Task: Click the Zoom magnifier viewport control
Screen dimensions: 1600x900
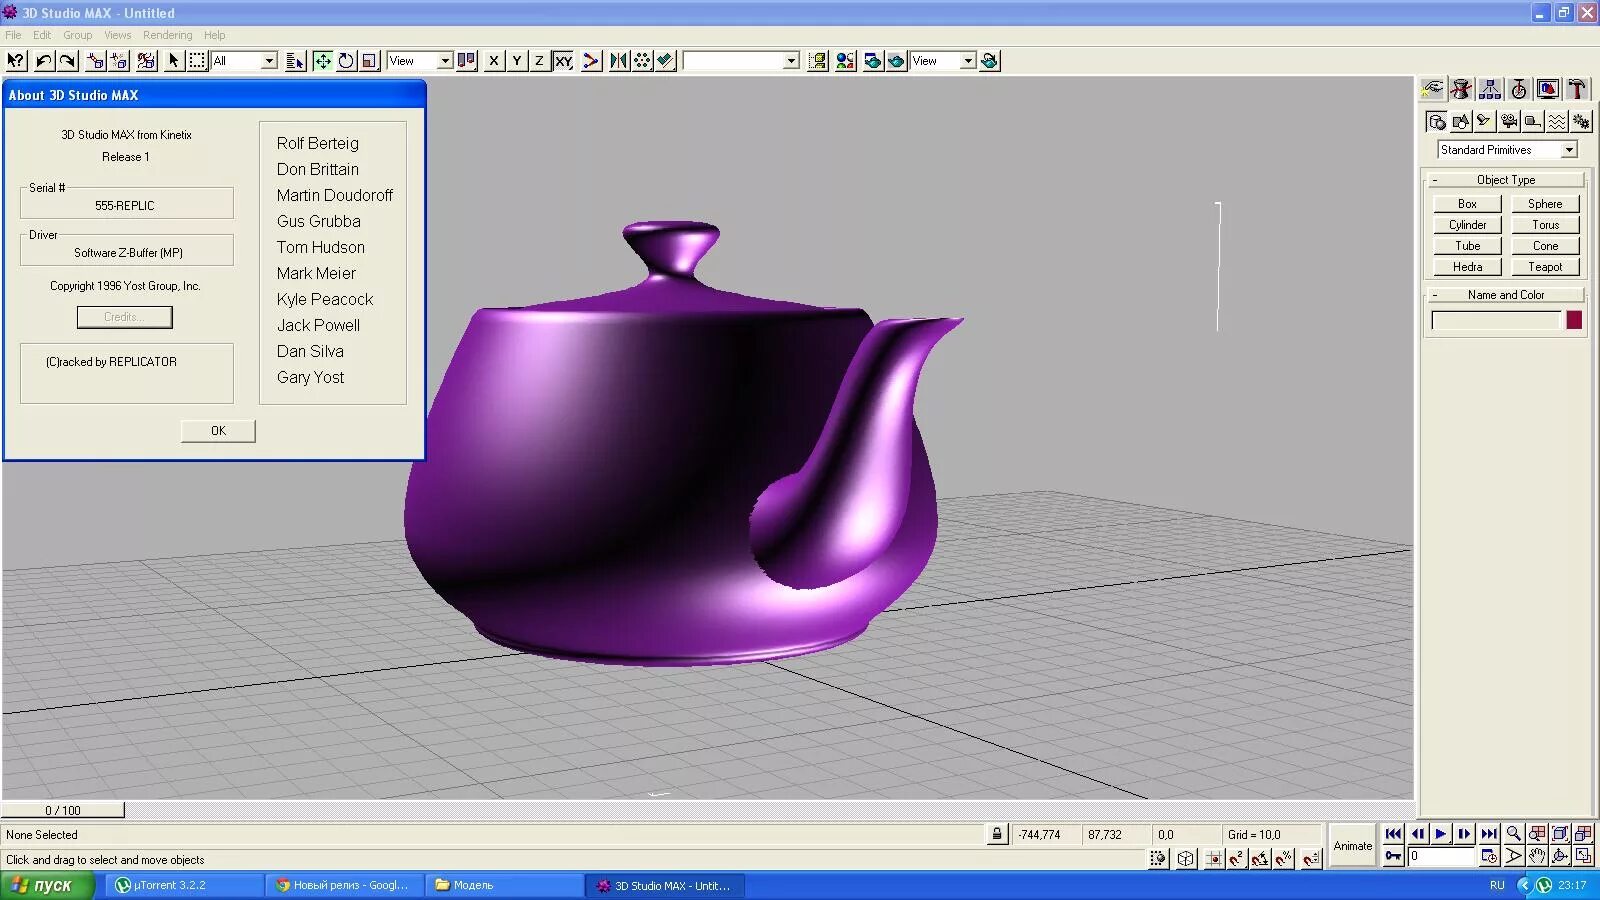Action: coord(1514,834)
